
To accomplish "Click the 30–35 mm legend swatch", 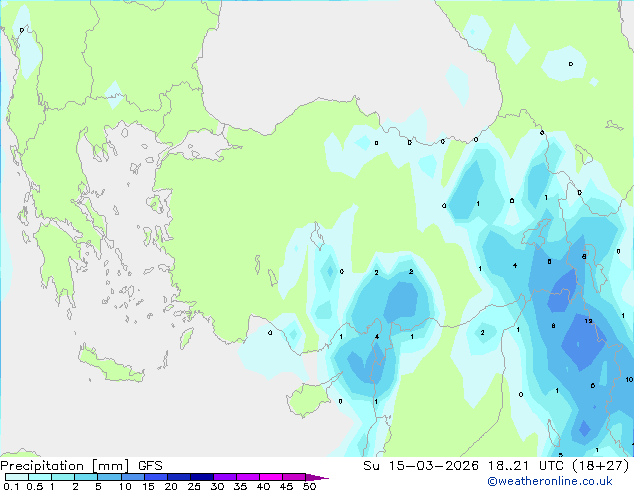I will coord(225,477).
